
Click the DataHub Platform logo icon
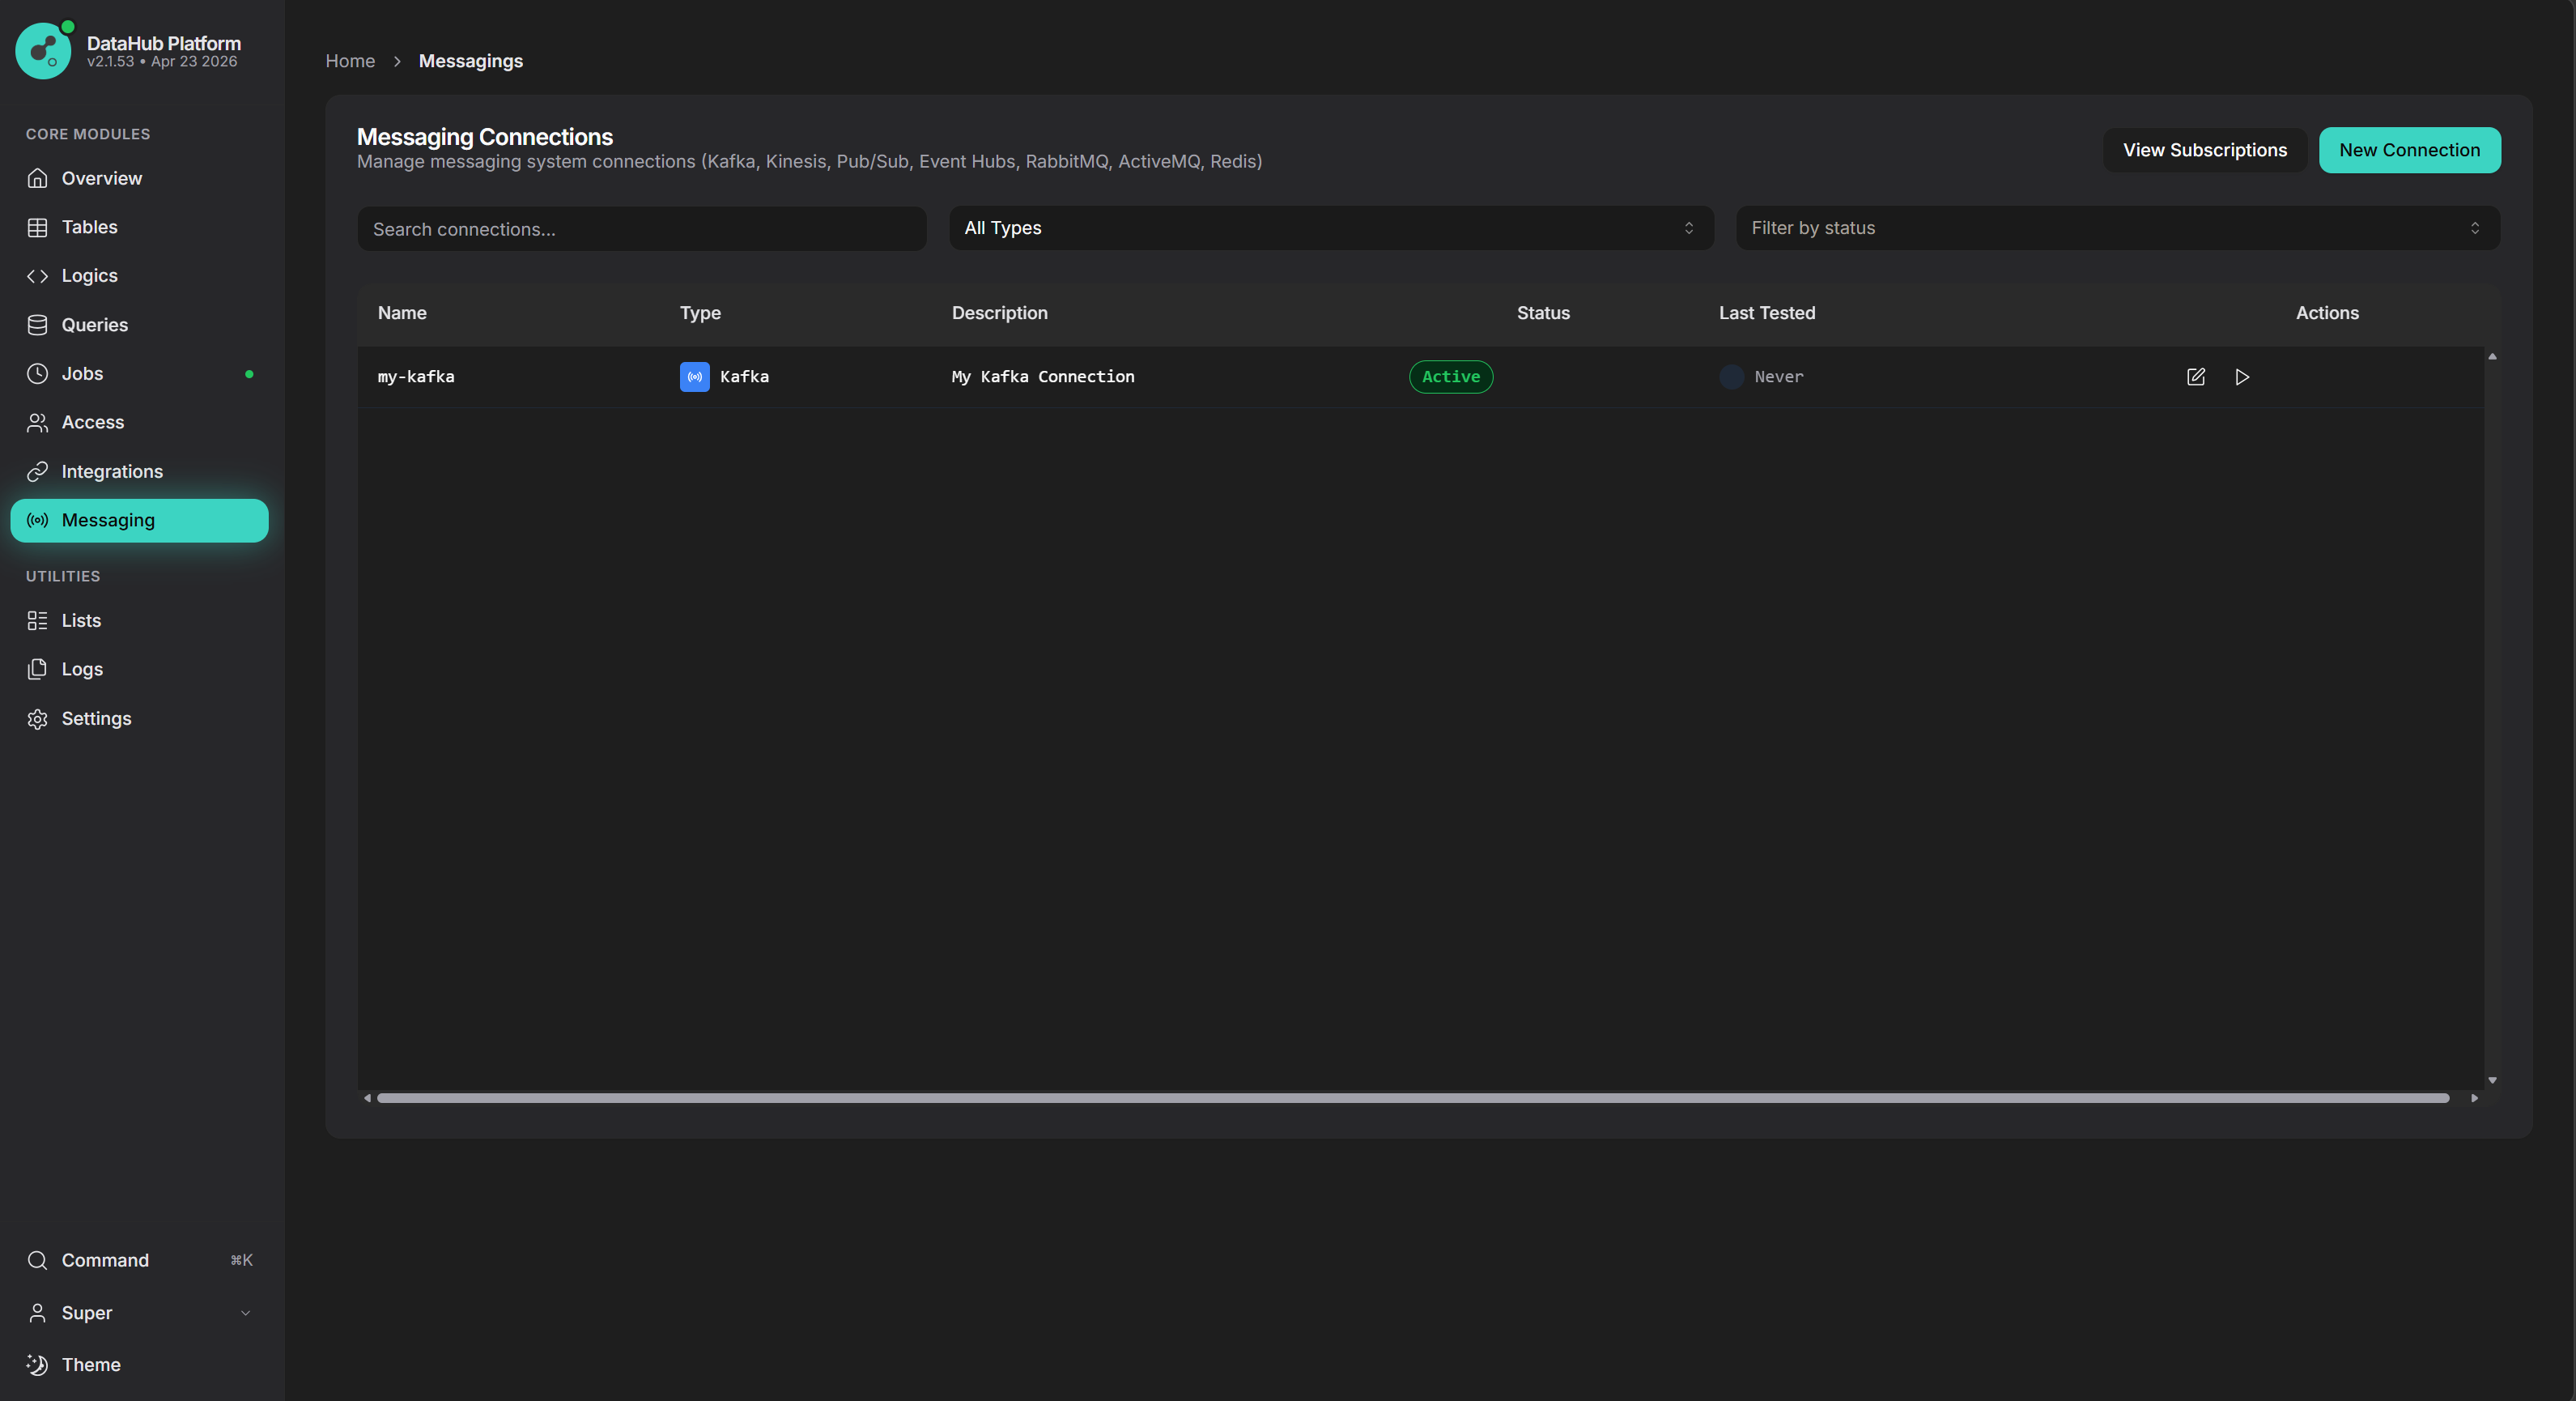click(x=43, y=51)
